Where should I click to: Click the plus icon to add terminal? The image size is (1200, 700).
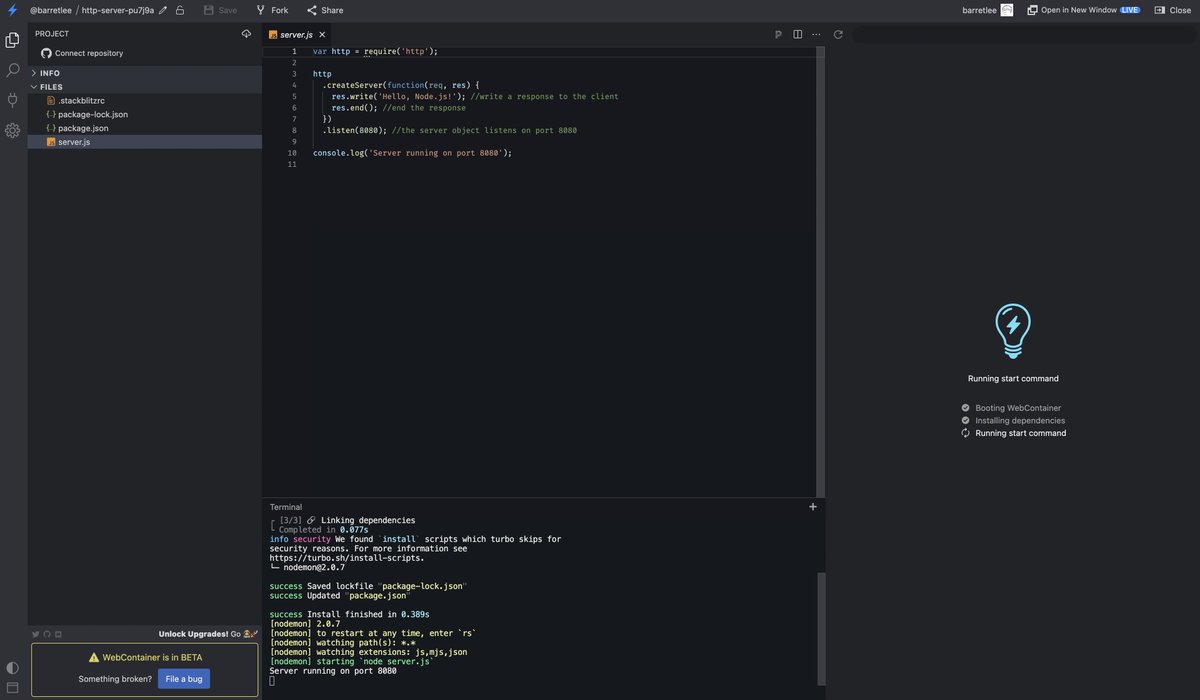(x=813, y=507)
